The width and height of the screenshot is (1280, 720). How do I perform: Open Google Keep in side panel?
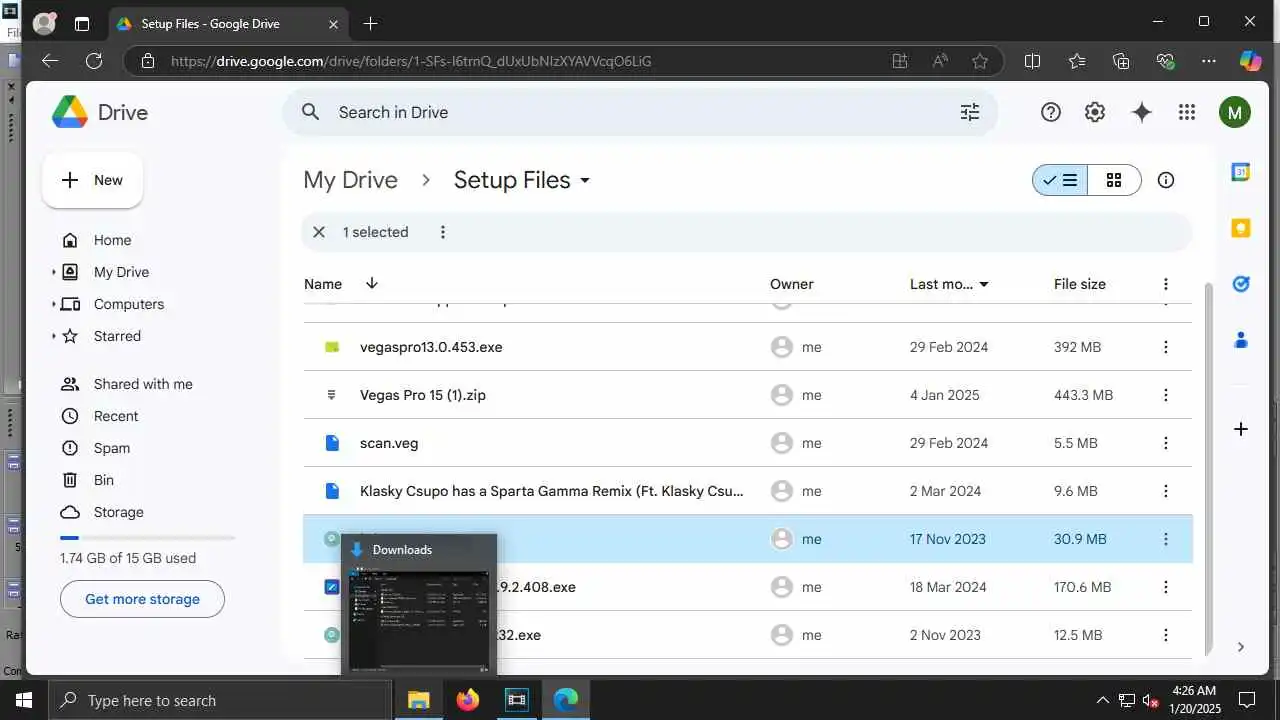[x=1241, y=228]
